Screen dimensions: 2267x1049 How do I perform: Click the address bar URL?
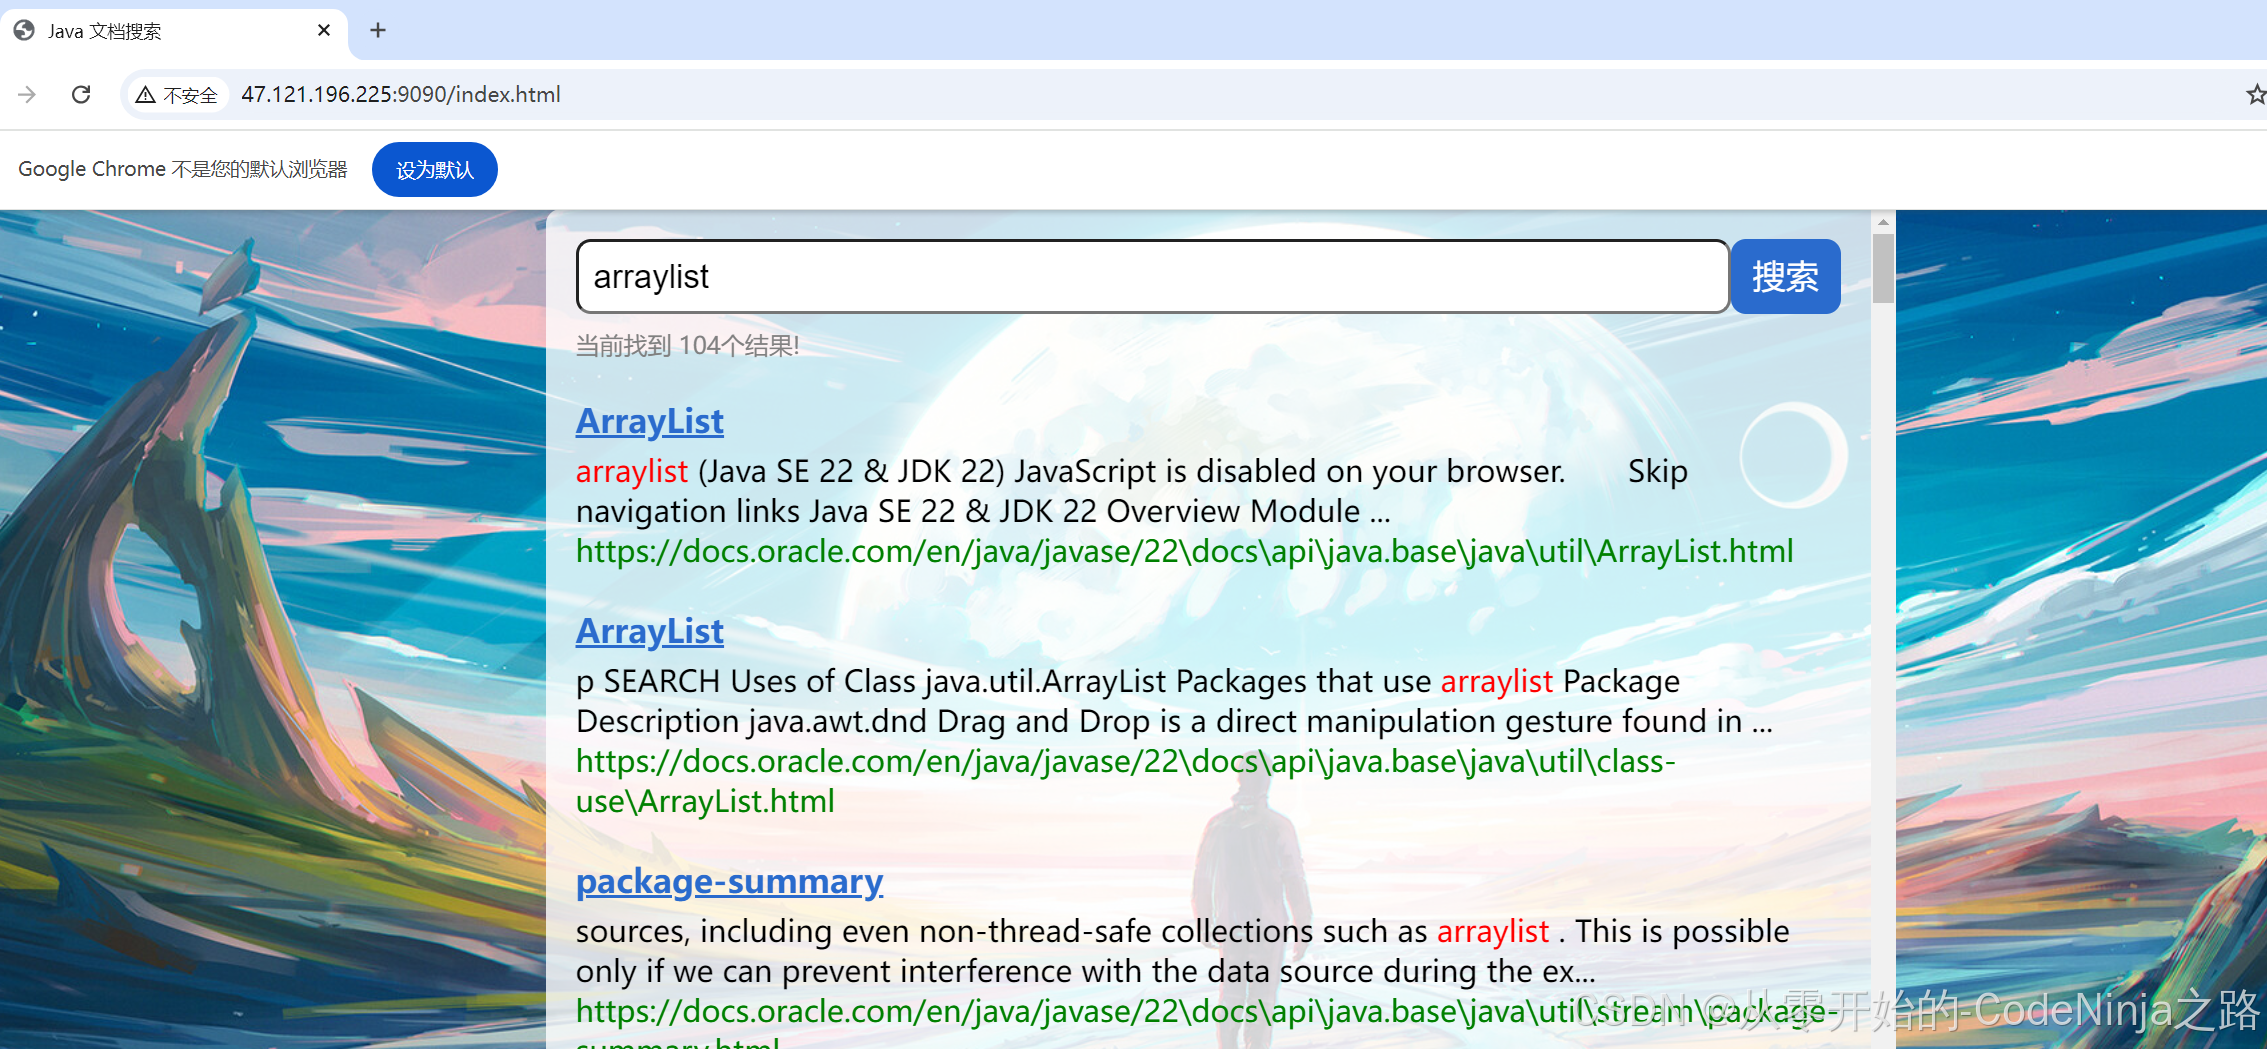click(401, 94)
